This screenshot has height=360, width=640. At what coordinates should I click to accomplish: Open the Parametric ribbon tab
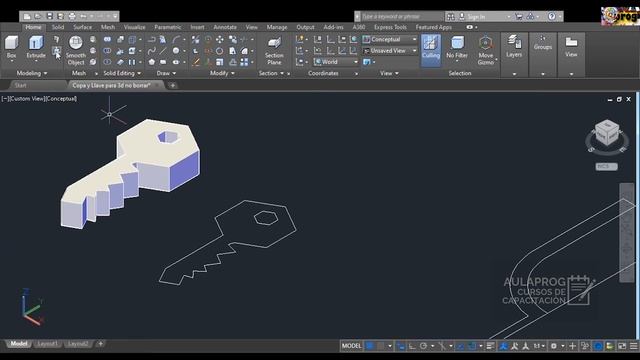(x=168, y=27)
